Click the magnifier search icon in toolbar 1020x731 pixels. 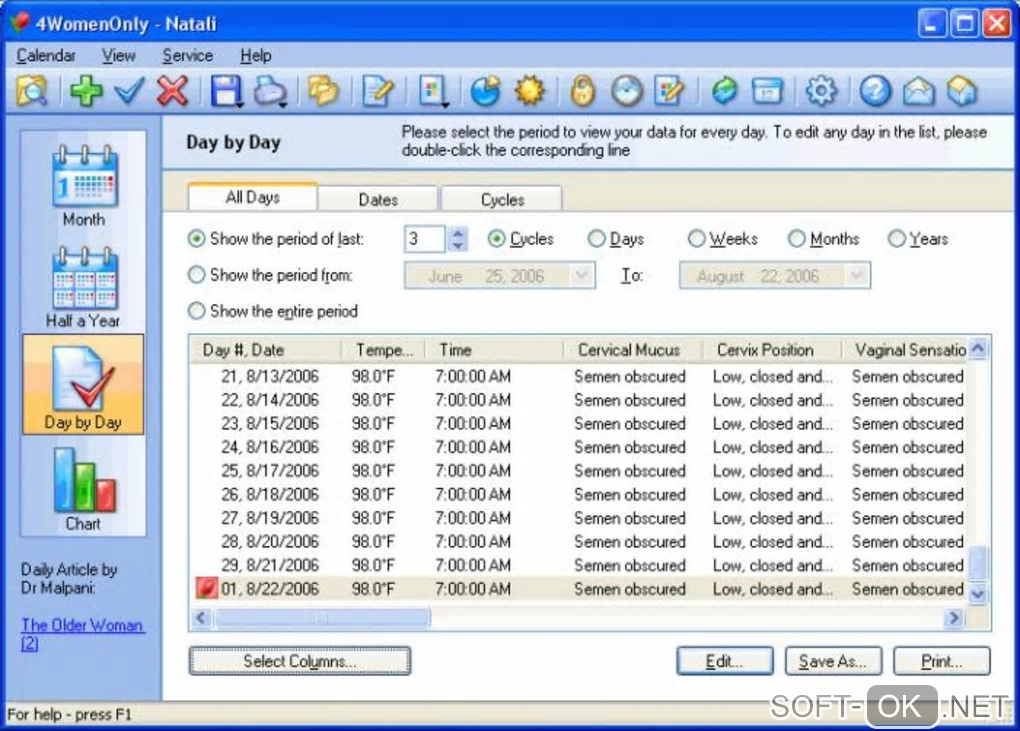[x=31, y=90]
